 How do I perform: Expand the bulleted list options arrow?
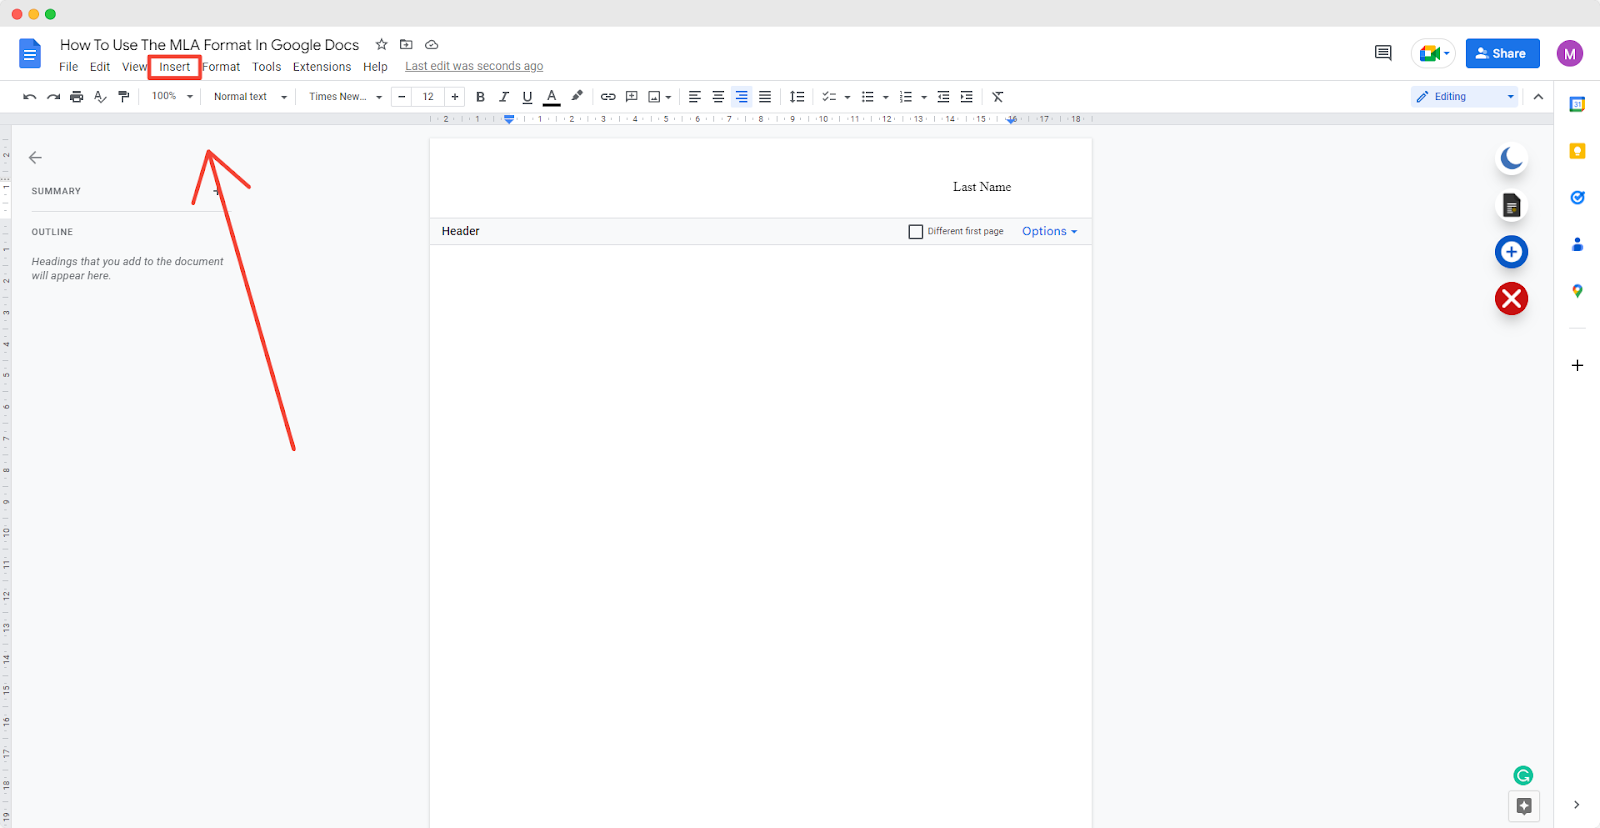pos(886,97)
